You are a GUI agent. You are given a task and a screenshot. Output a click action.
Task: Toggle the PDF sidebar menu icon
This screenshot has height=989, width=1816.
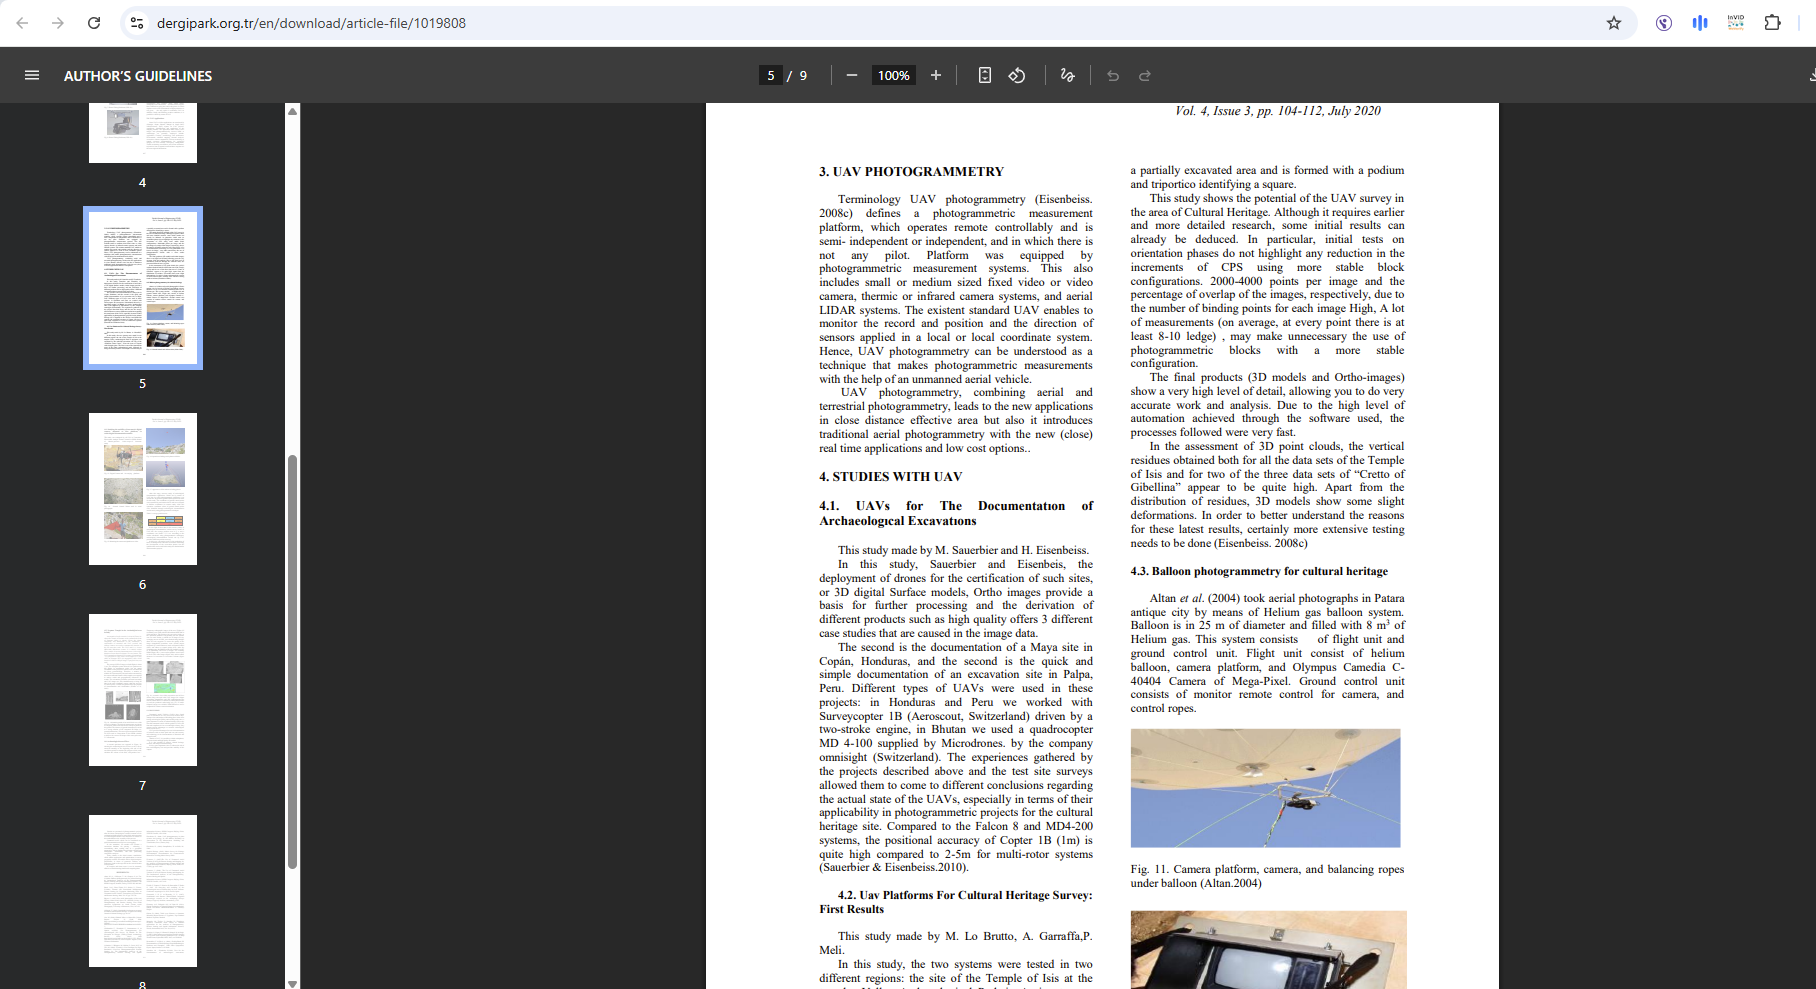tap(32, 75)
